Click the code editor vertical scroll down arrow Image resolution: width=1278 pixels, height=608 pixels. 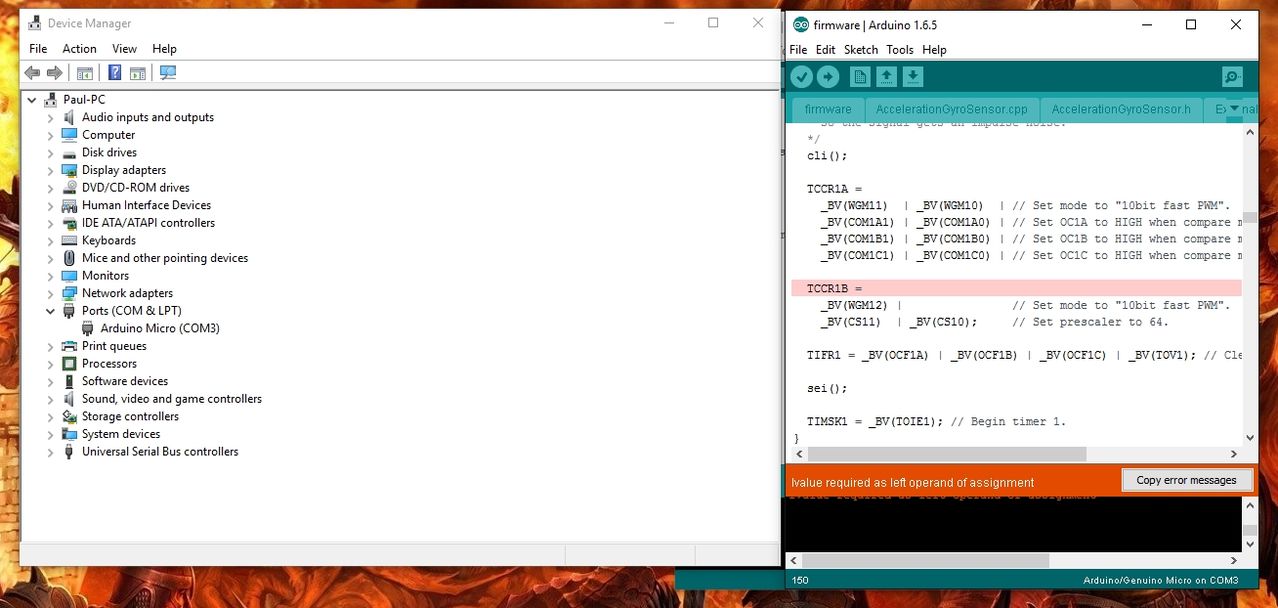(x=1250, y=438)
